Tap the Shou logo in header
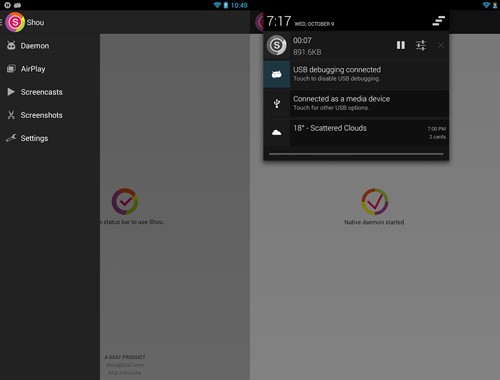Screen dimensions: 500x380 point(15,22)
